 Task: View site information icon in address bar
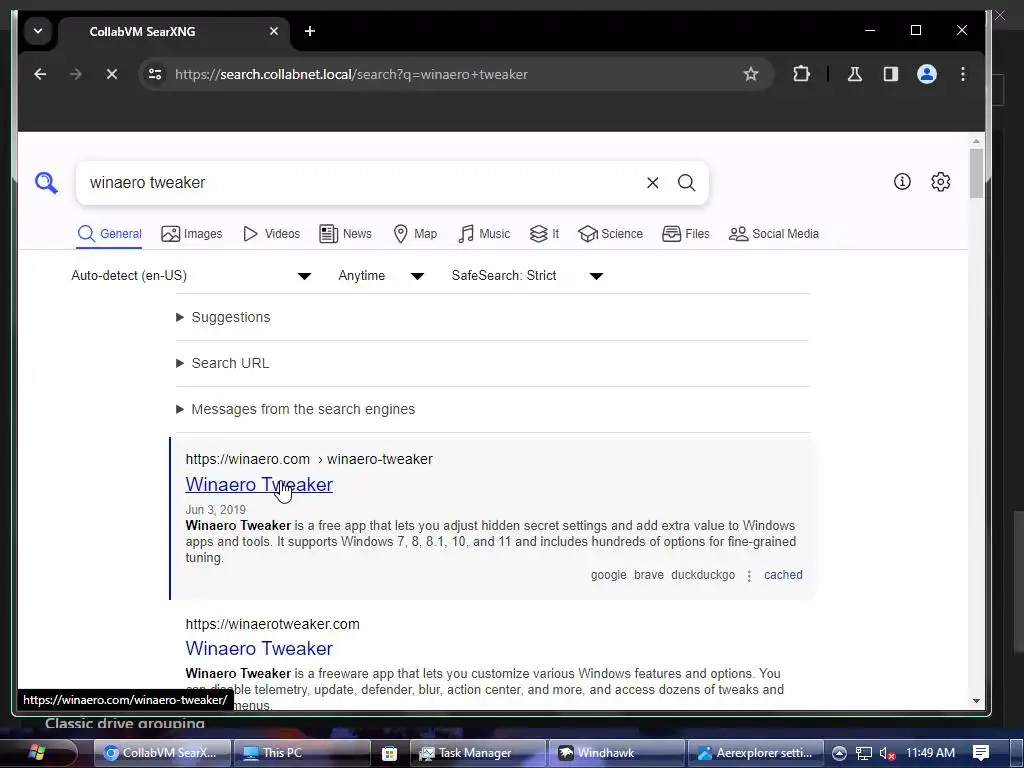155,74
